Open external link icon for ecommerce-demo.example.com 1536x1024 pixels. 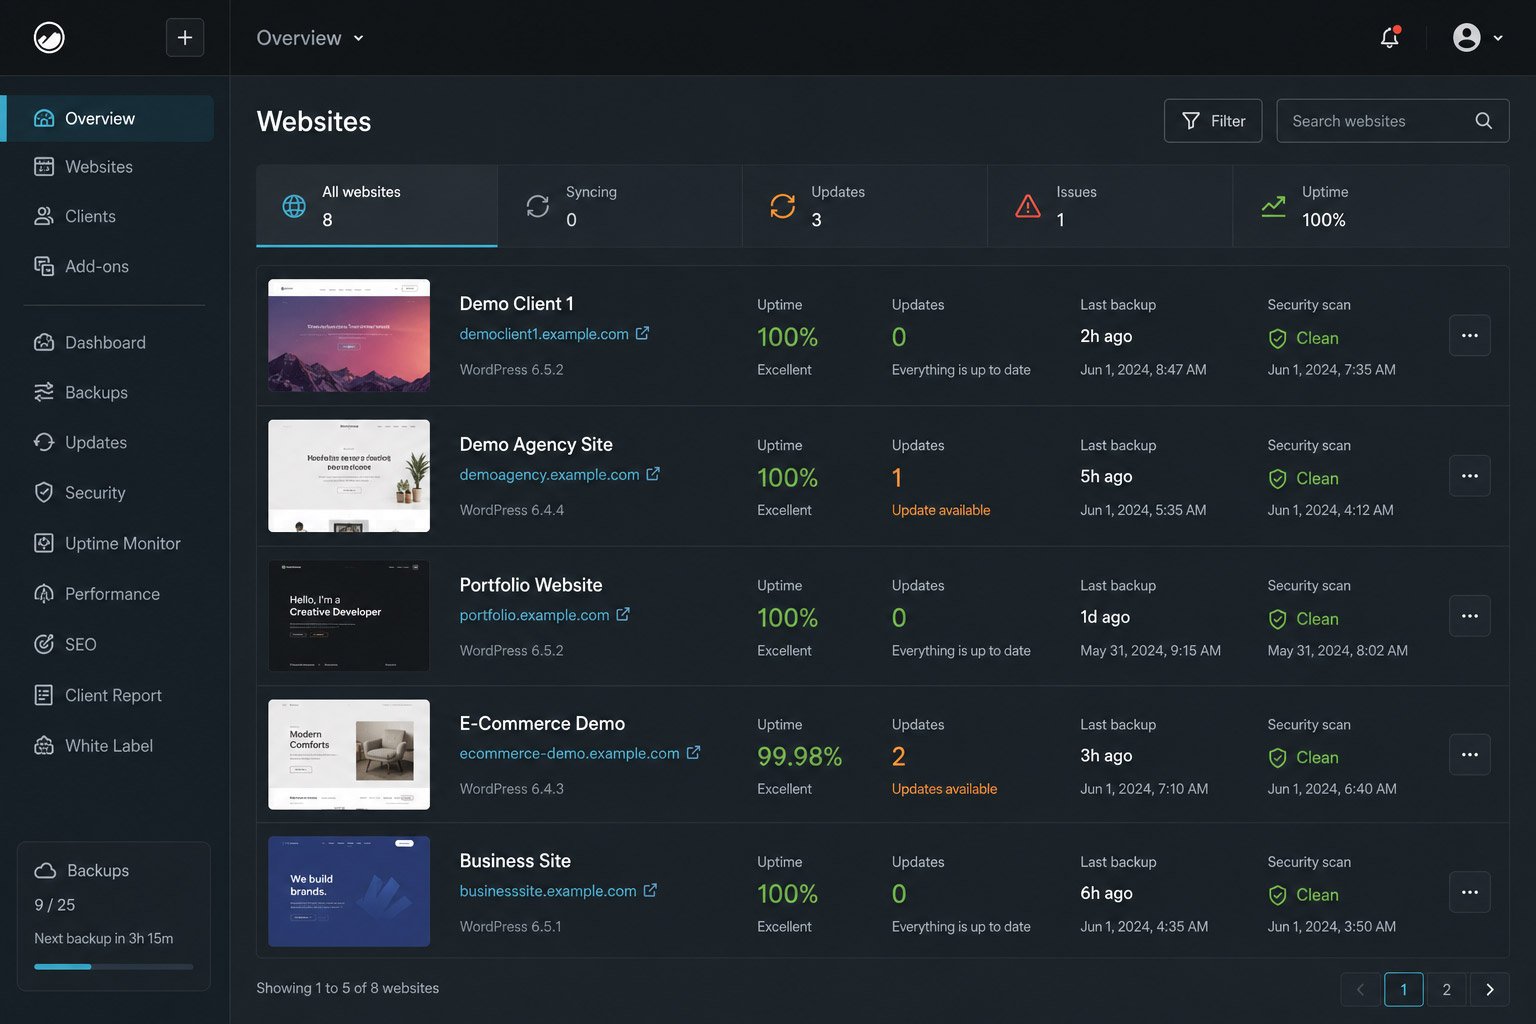(x=693, y=752)
